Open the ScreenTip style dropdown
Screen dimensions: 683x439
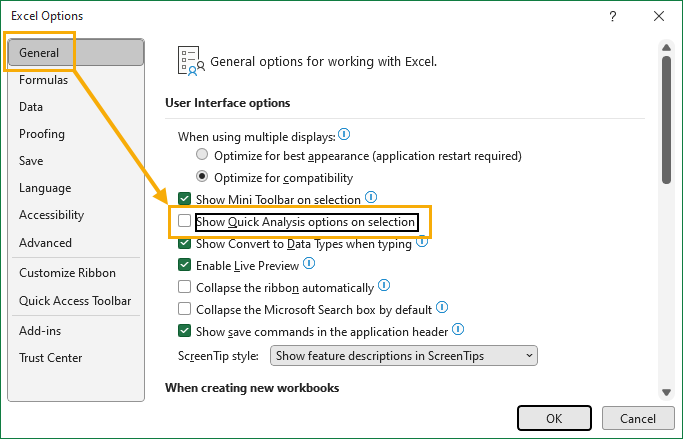403,356
